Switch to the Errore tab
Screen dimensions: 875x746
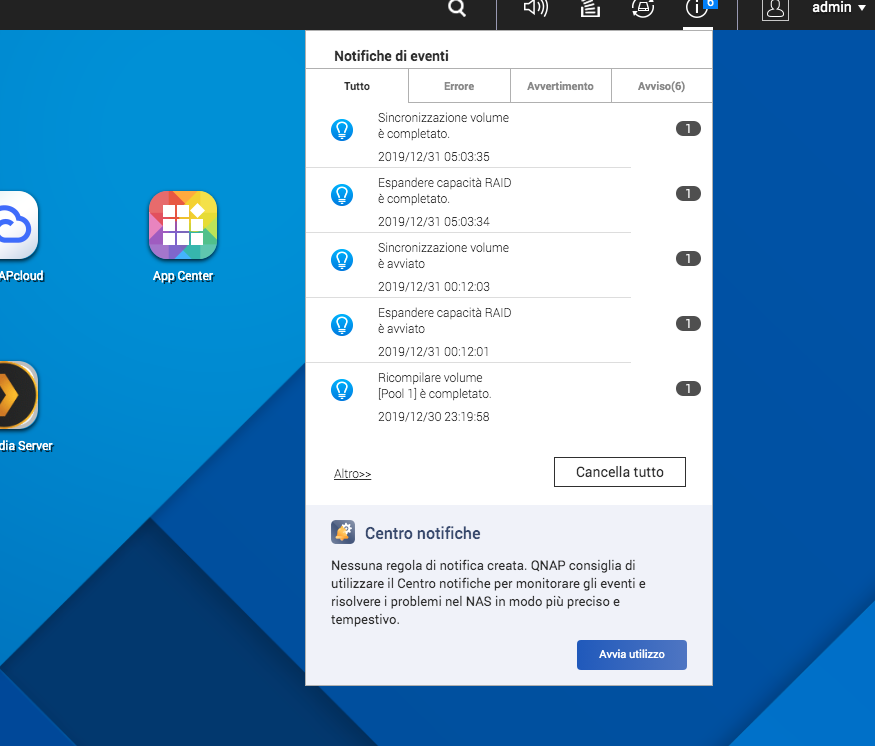pyautogui.click(x=459, y=86)
